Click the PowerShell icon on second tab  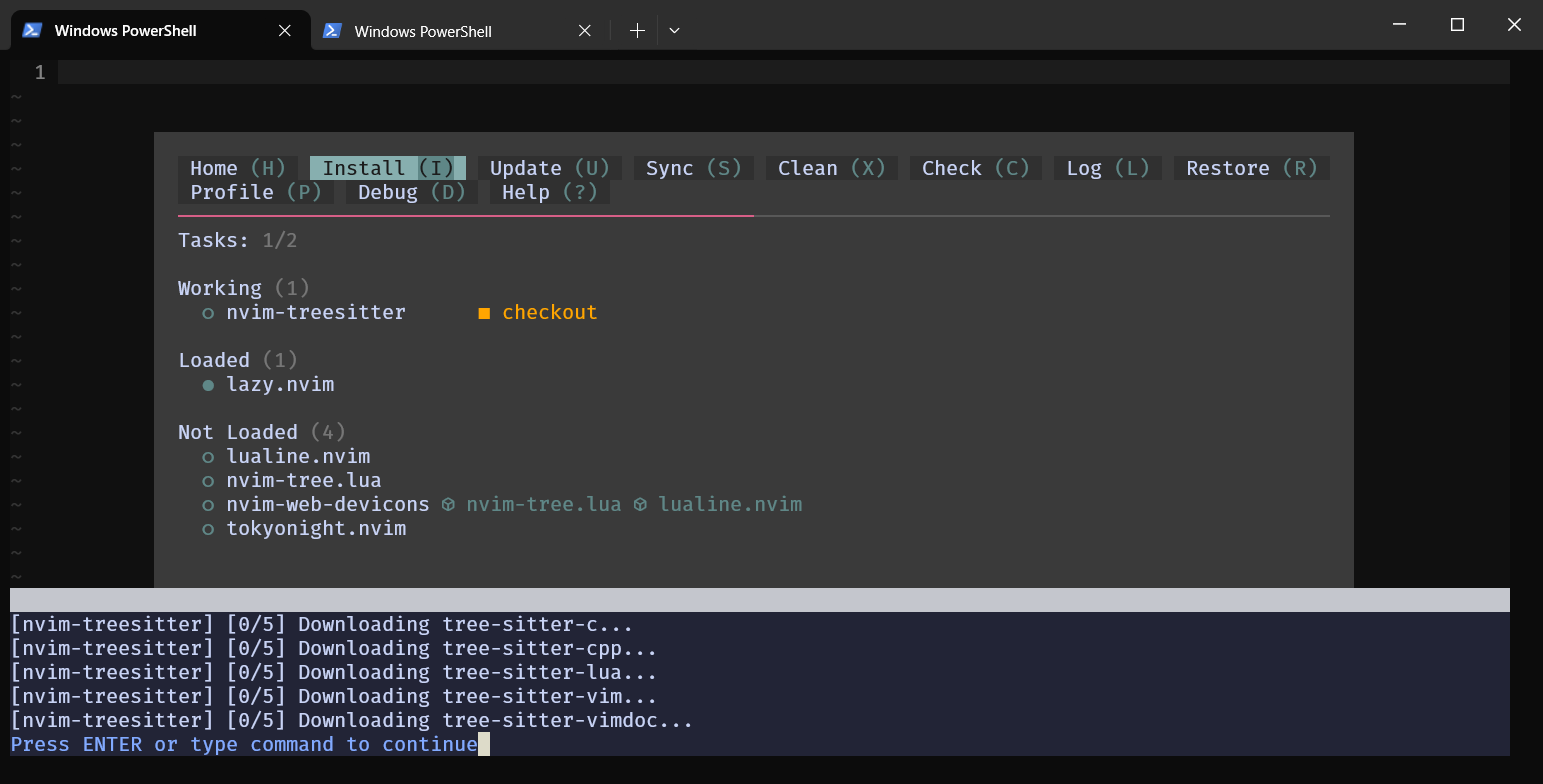click(333, 31)
